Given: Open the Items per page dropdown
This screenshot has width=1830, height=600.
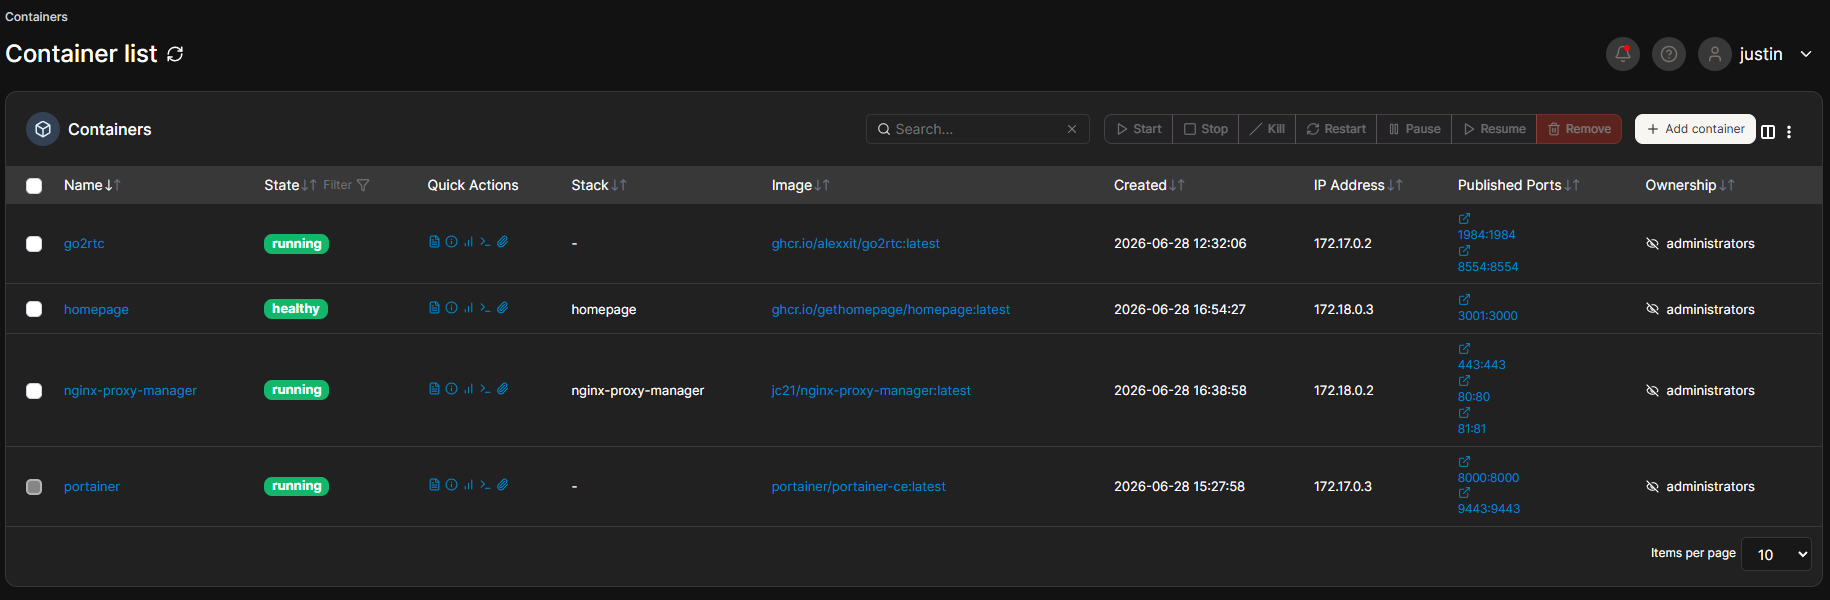Looking at the screenshot, I should click(1776, 554).
